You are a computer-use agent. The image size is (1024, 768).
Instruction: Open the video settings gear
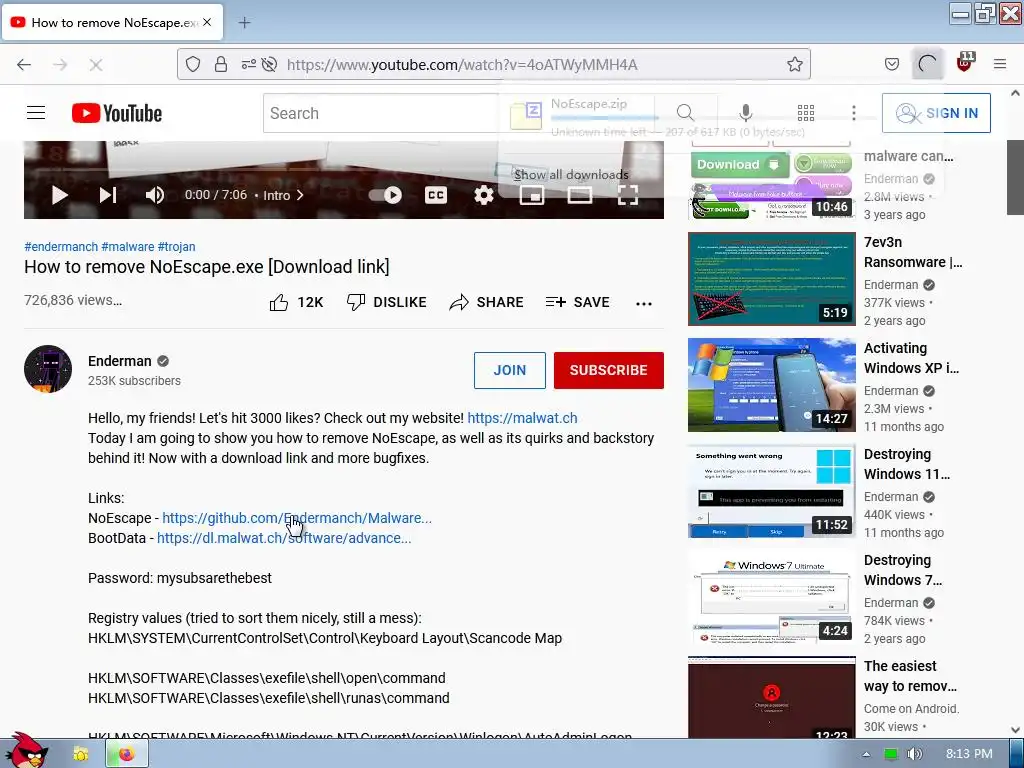[x=484, y=195]
